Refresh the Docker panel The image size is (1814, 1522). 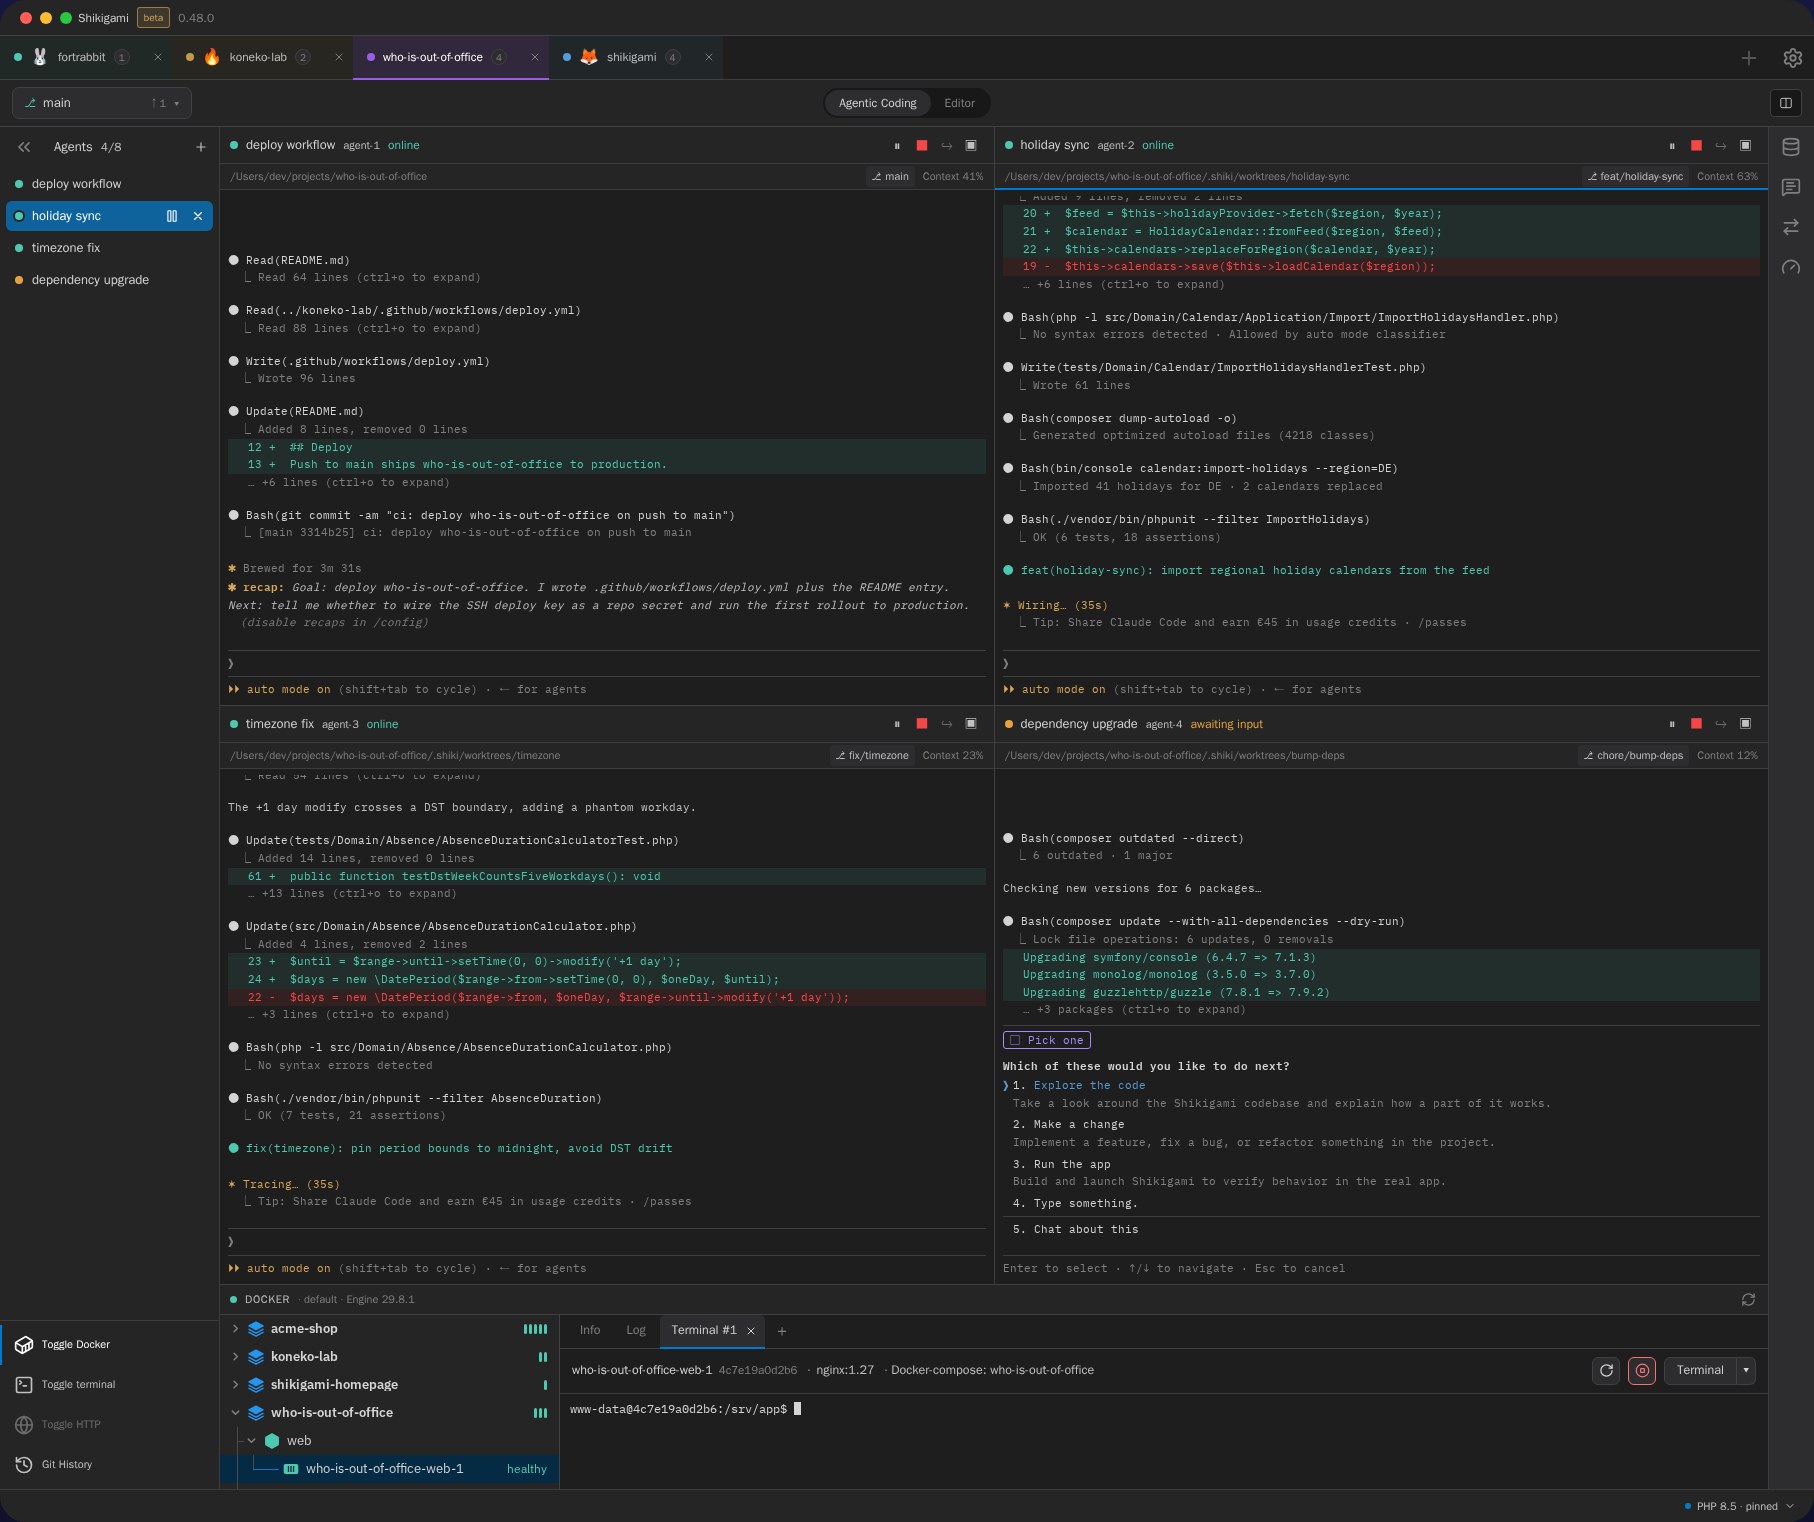(1748, 1299)
